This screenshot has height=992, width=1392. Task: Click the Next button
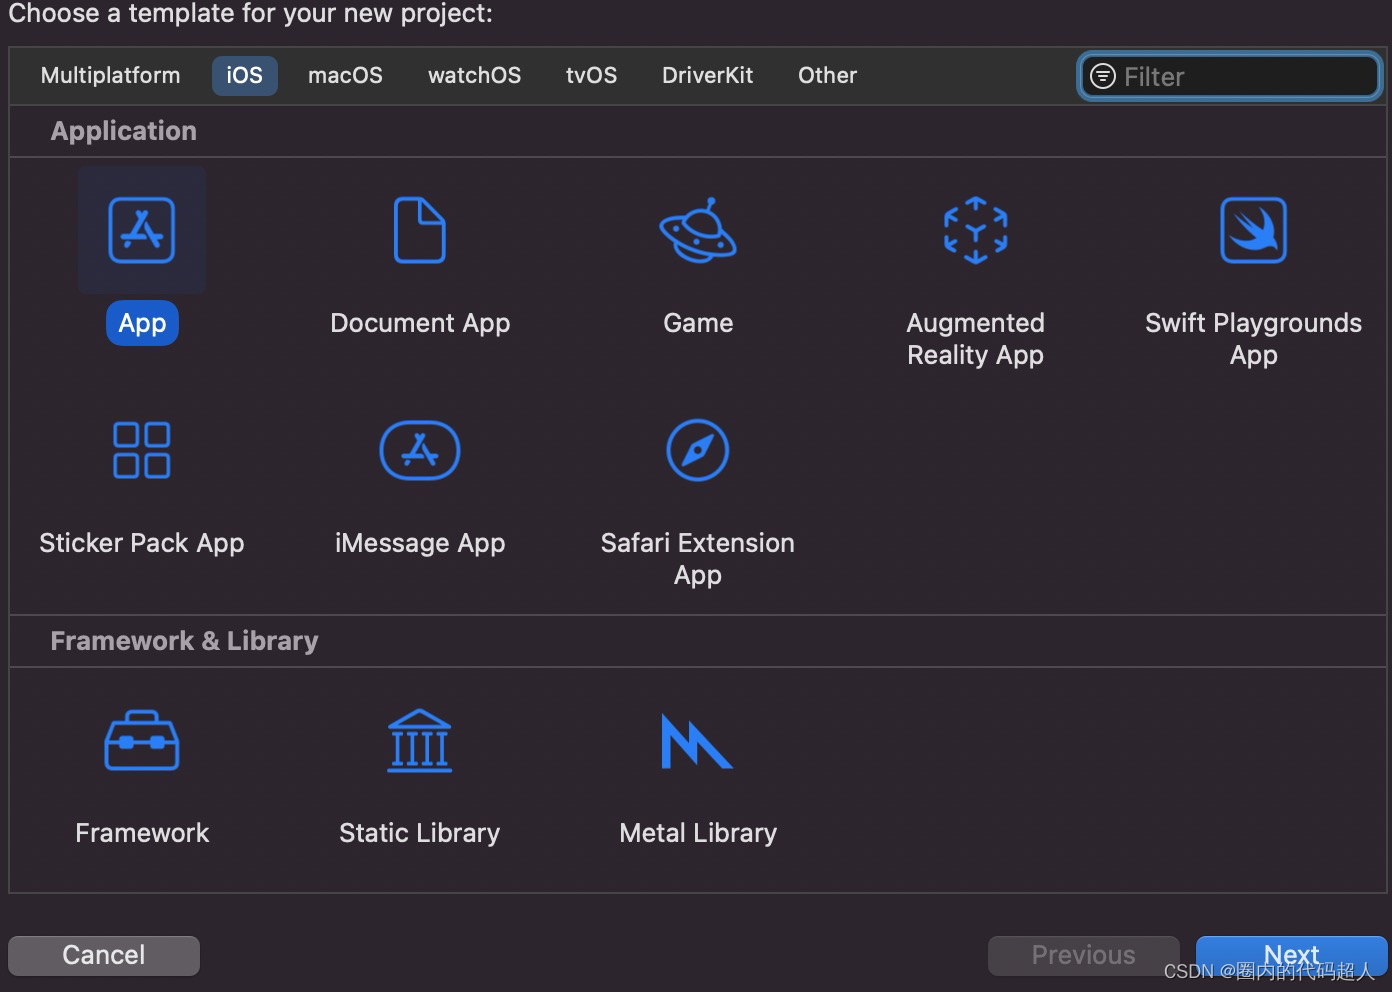(x=1291, y=955)
